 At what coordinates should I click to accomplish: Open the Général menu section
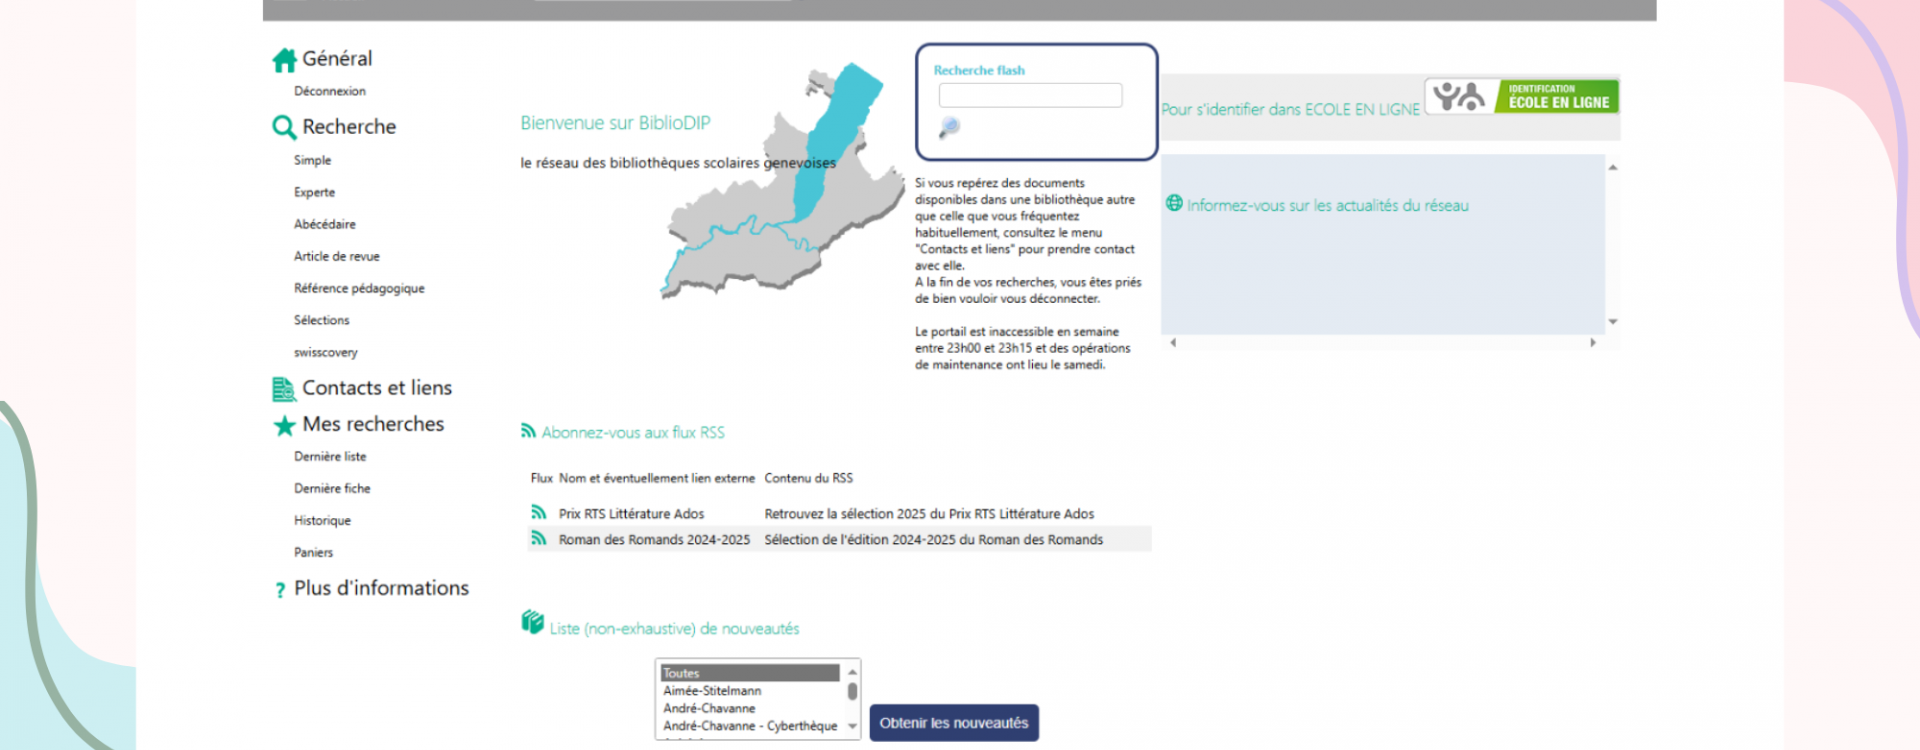point(337,59)
